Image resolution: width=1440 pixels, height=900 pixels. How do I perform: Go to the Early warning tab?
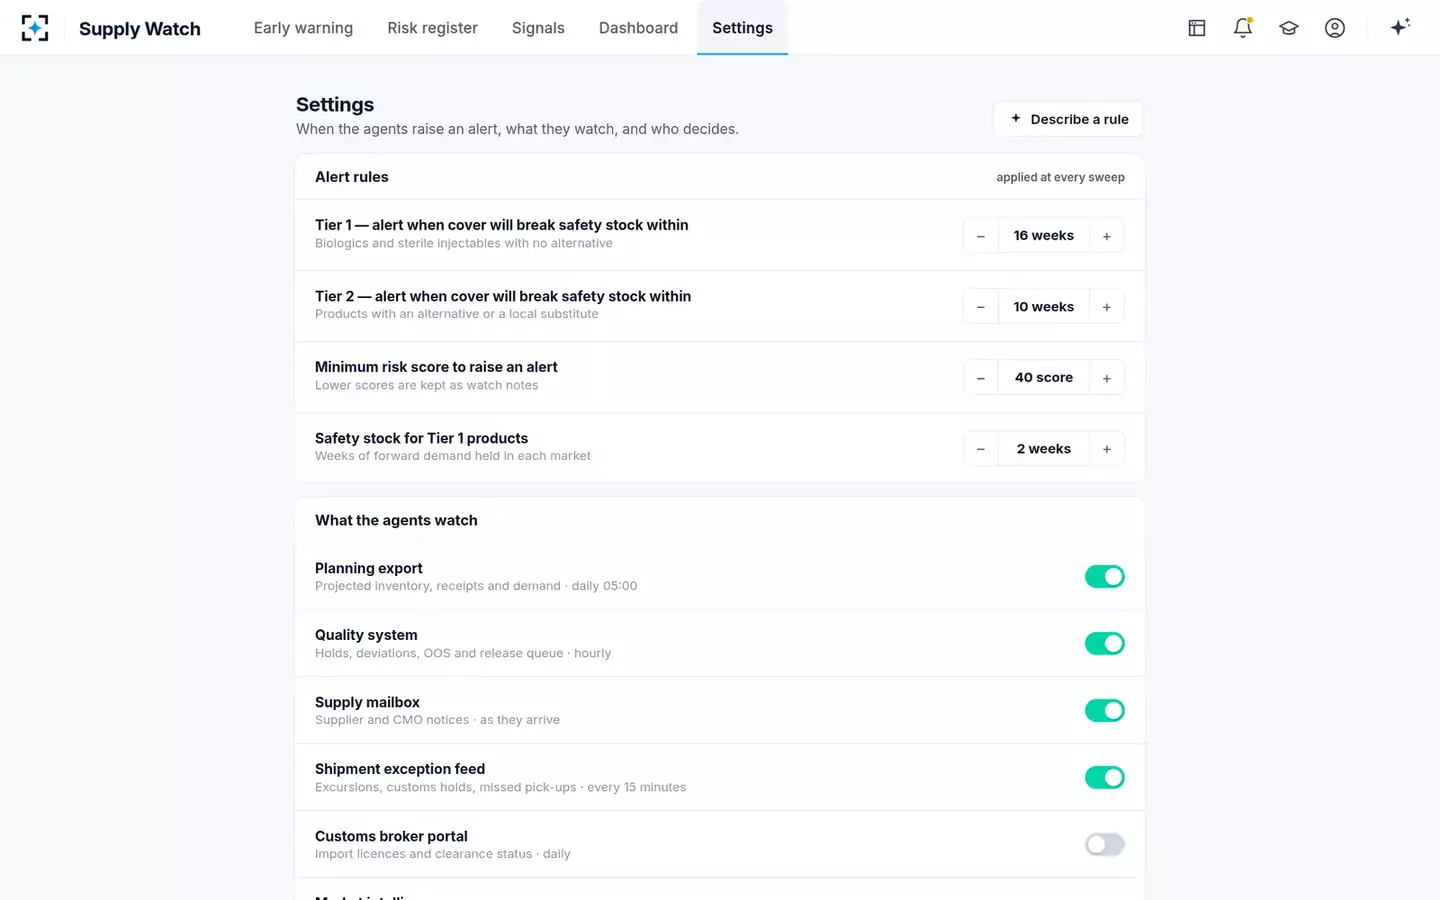click(303, 28)
